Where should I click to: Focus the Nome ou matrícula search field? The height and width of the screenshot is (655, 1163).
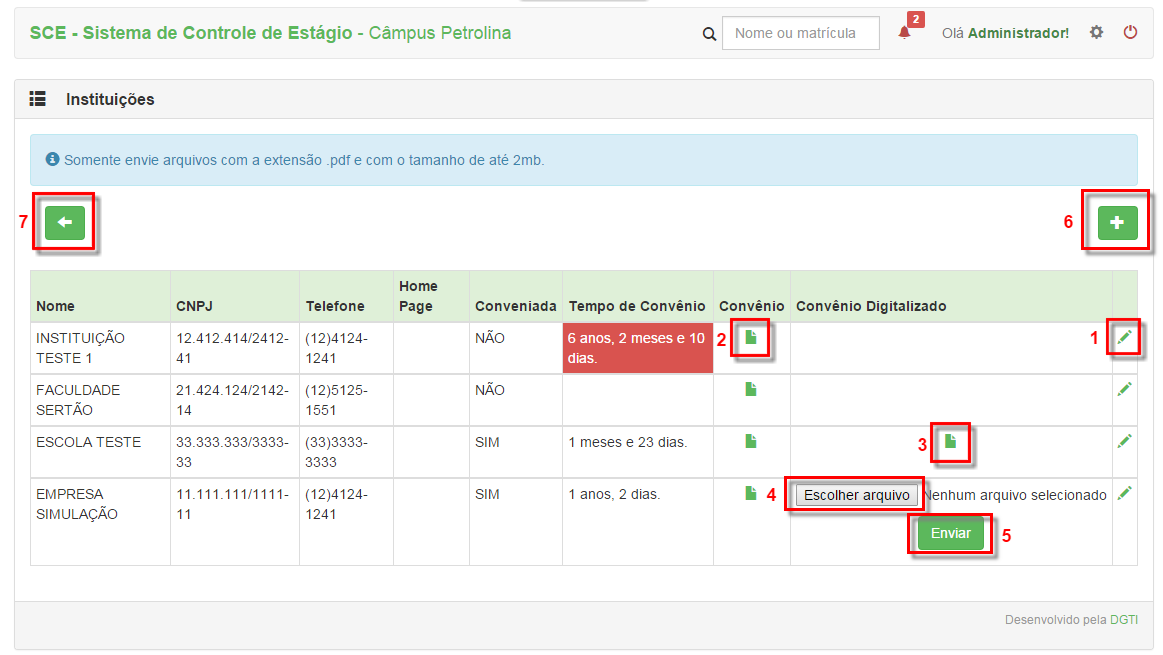[x=800, y=33]
